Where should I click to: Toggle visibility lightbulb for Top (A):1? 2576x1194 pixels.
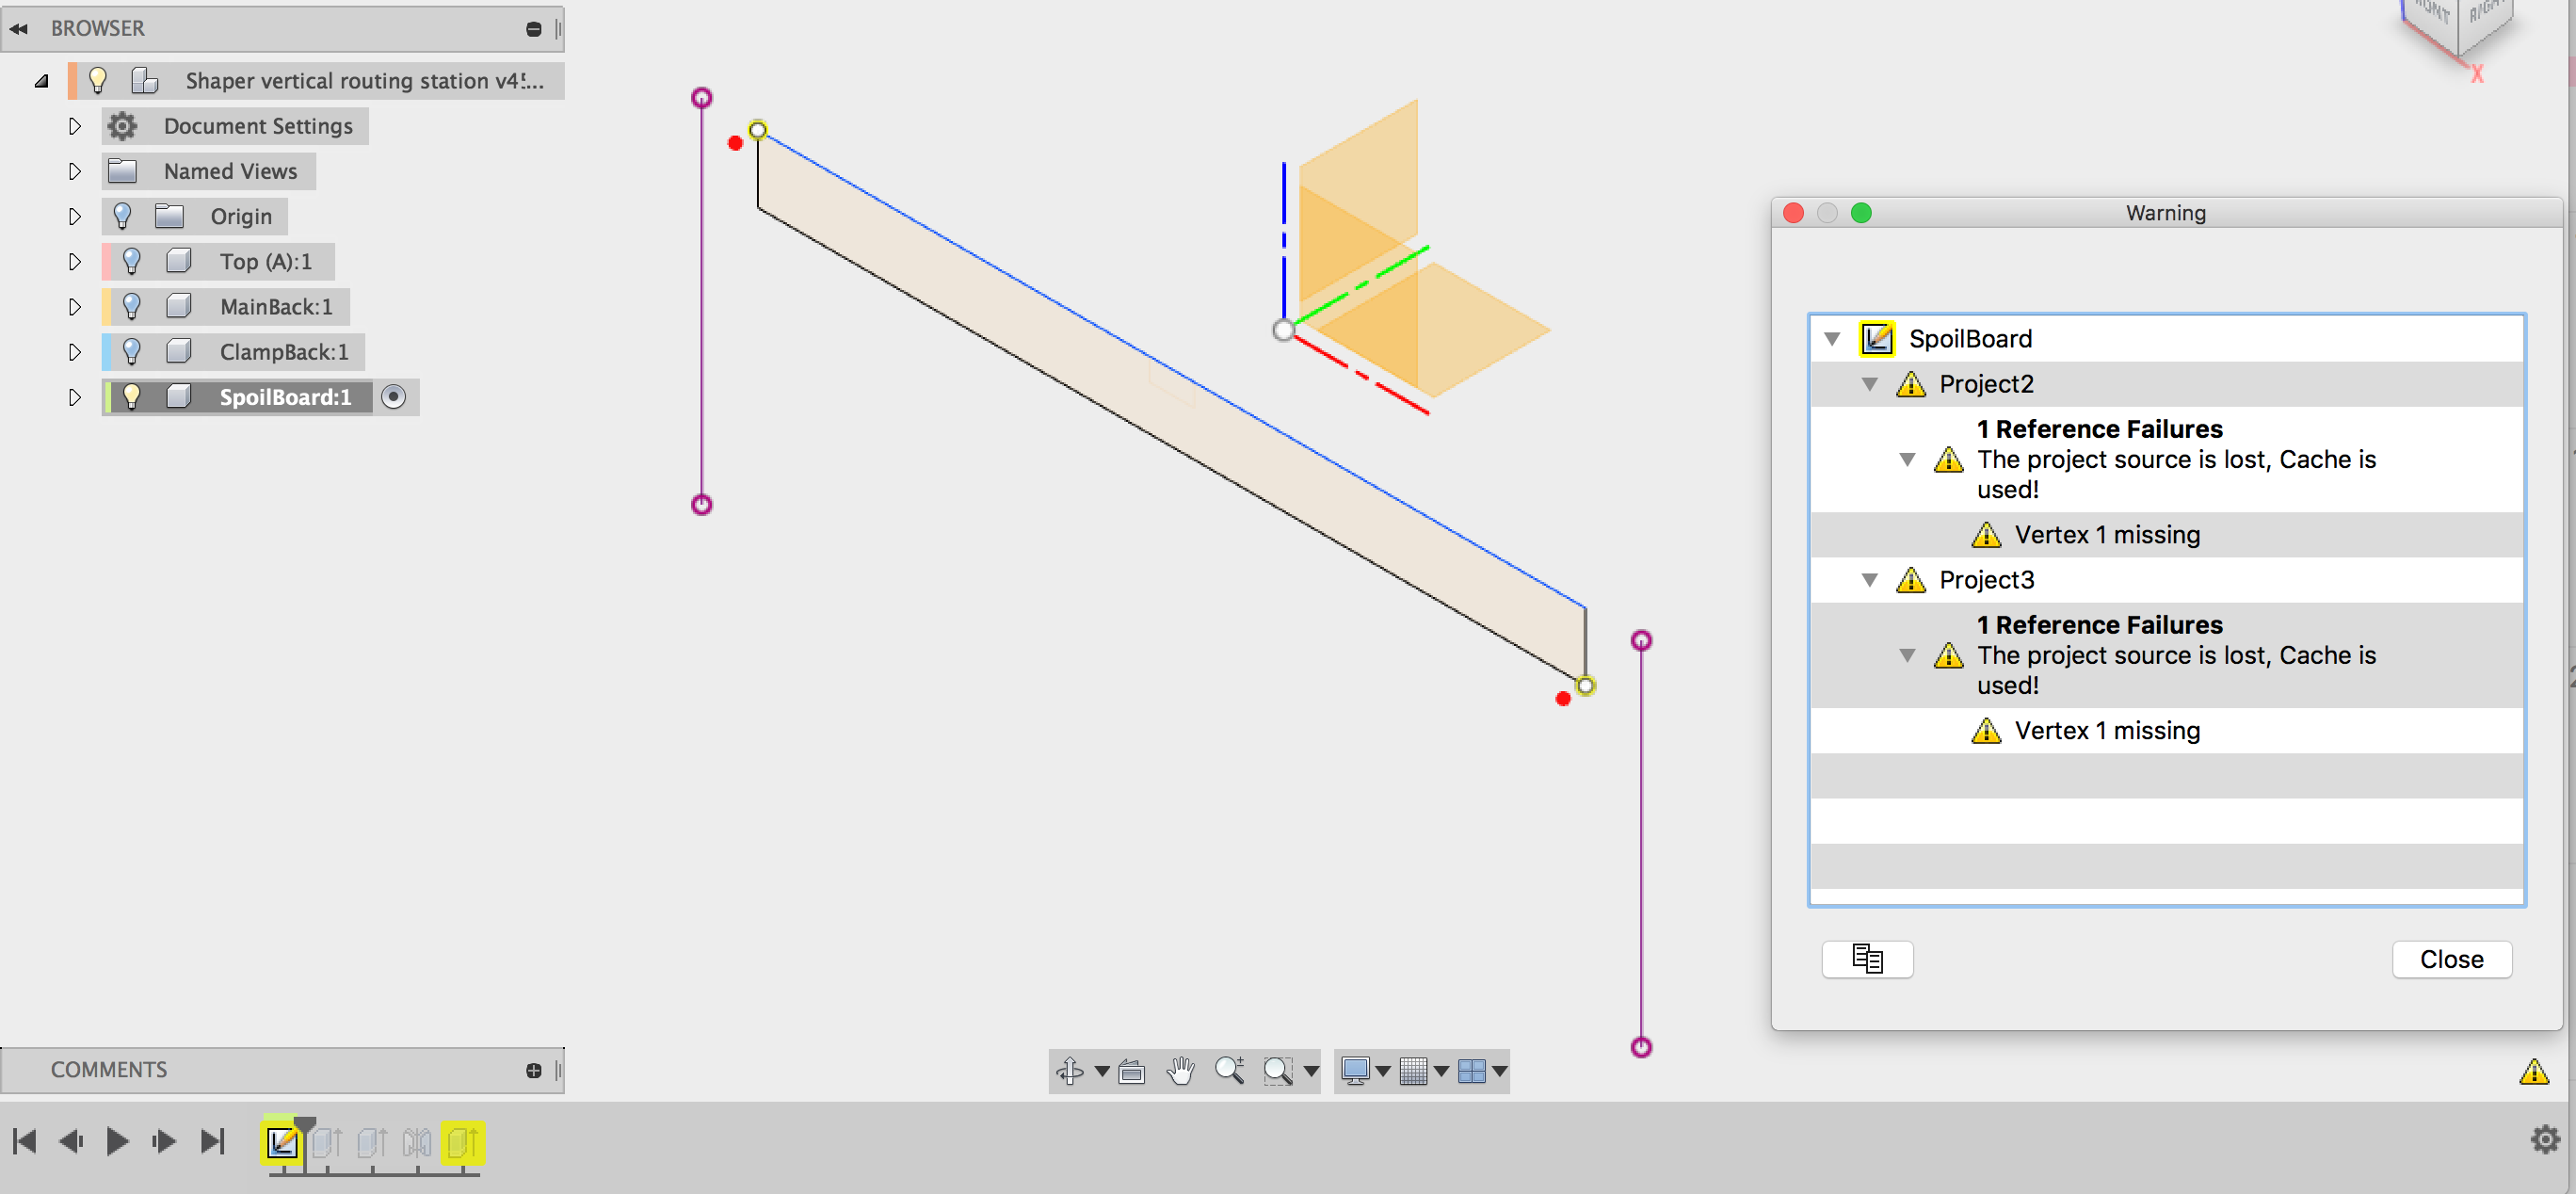coord(132,261)
